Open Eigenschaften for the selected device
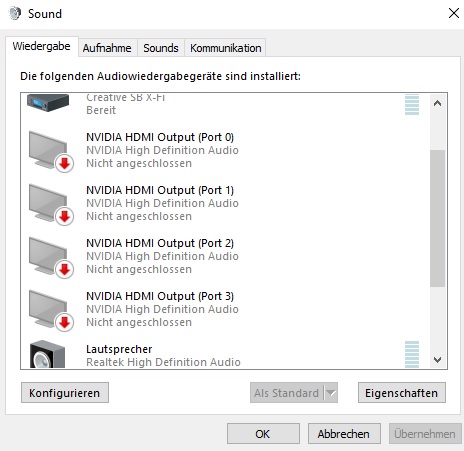This screenshot has height=451, width=464. tap(402, 393)
